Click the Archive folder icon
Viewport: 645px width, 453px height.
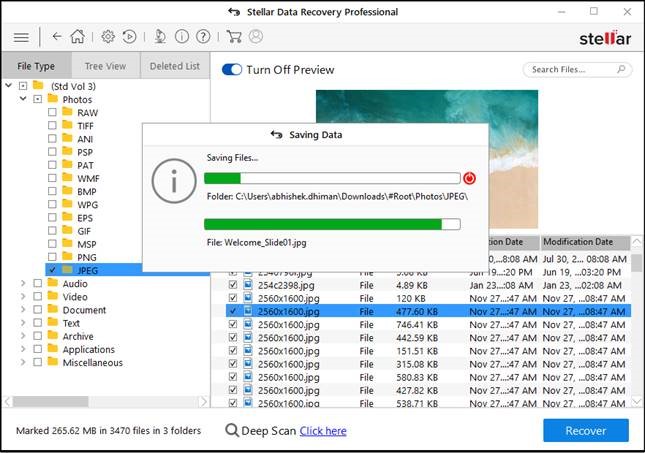(x=52, y=336)
